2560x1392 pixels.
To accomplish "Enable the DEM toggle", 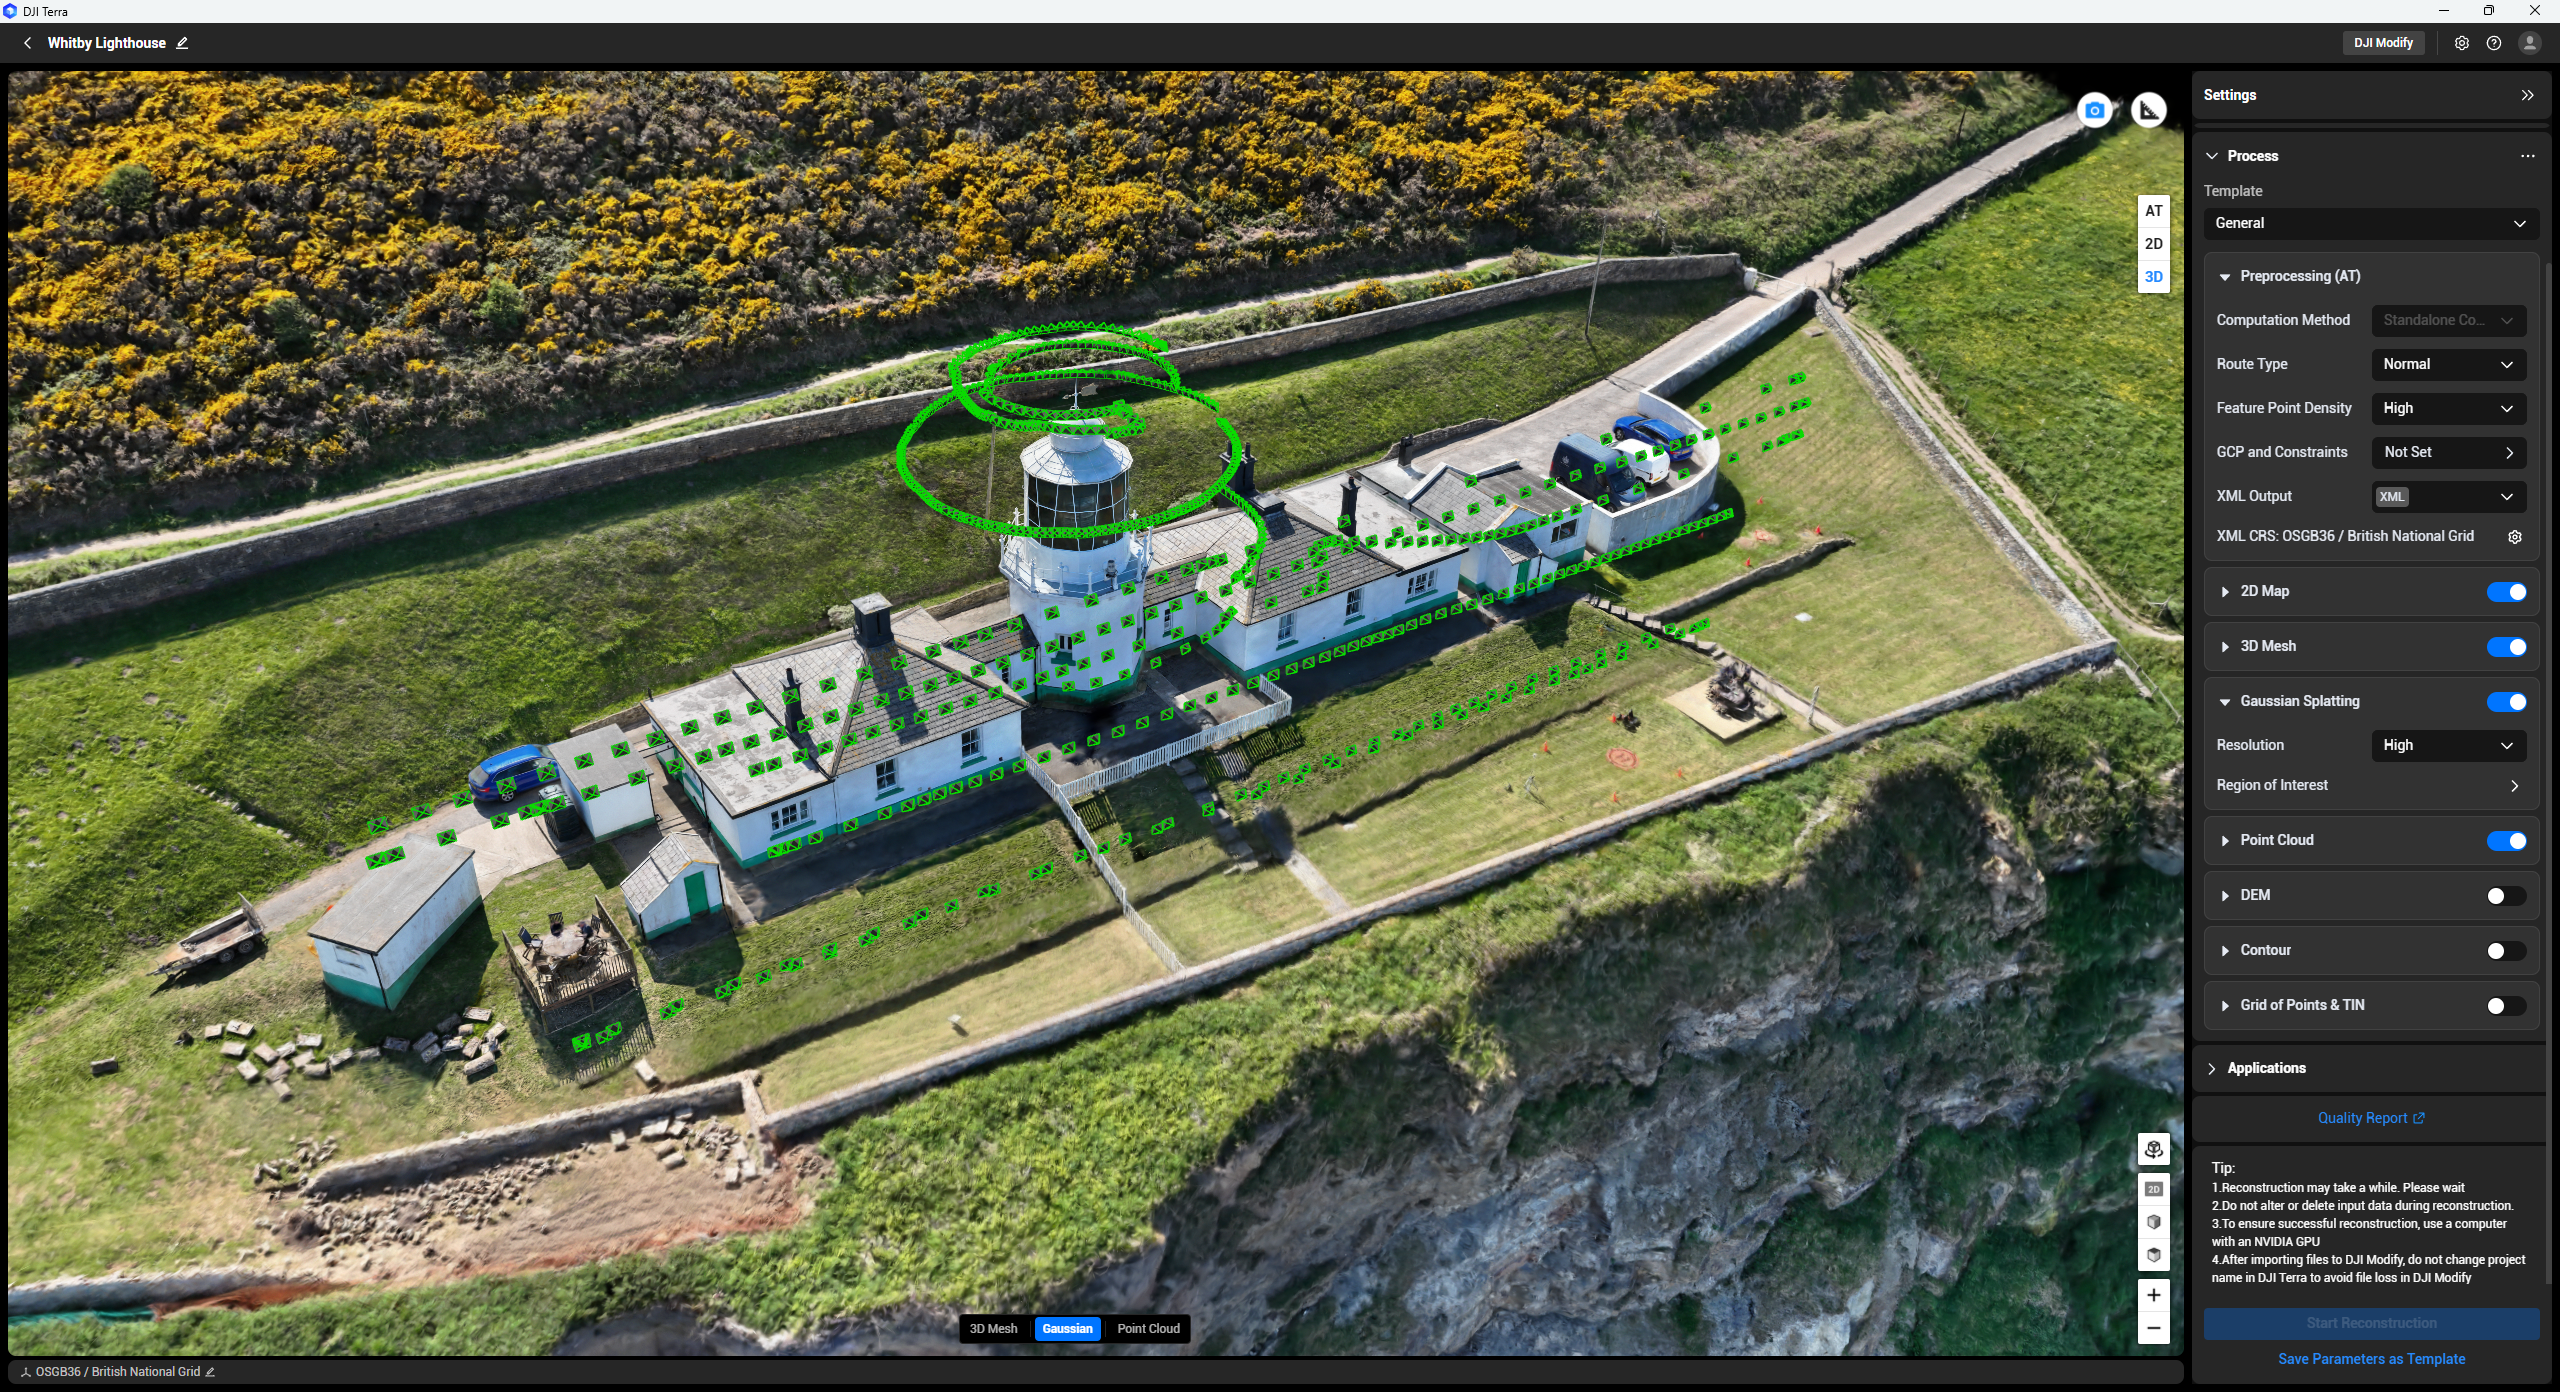I will 2506,896.
